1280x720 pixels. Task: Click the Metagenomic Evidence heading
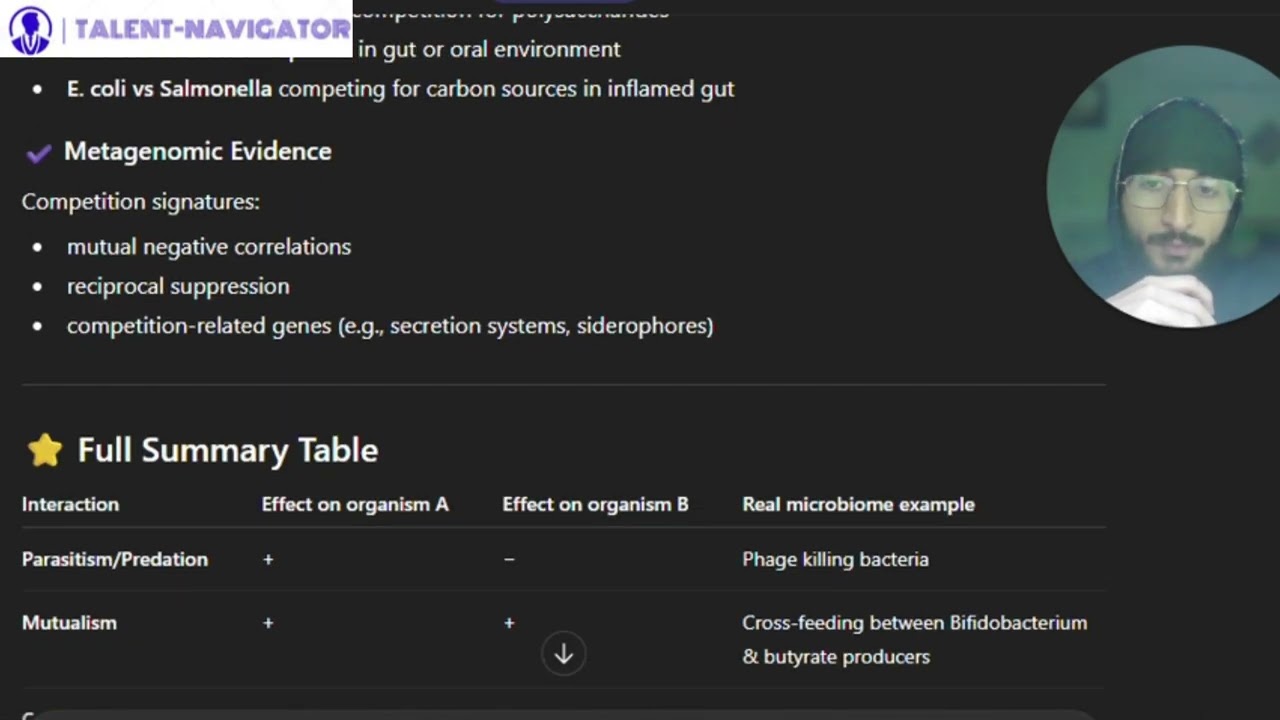pyautogui.click(x=197, y=151)
